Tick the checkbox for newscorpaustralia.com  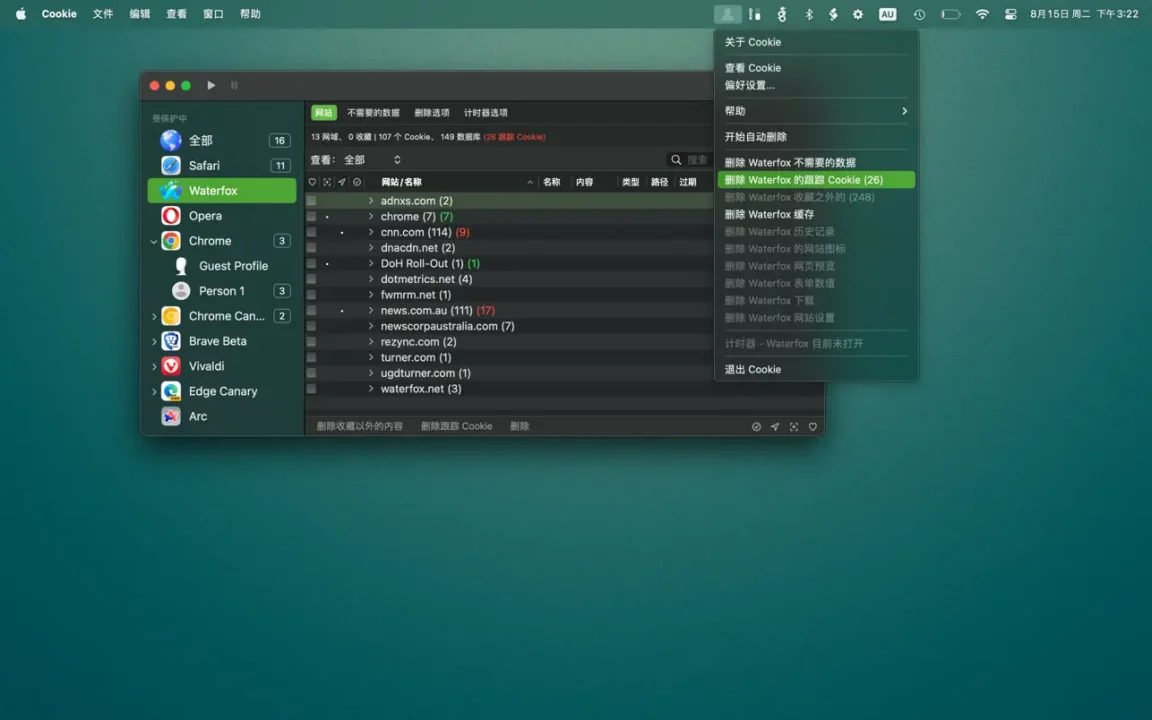pyautogui.click(x=312, y=326)
